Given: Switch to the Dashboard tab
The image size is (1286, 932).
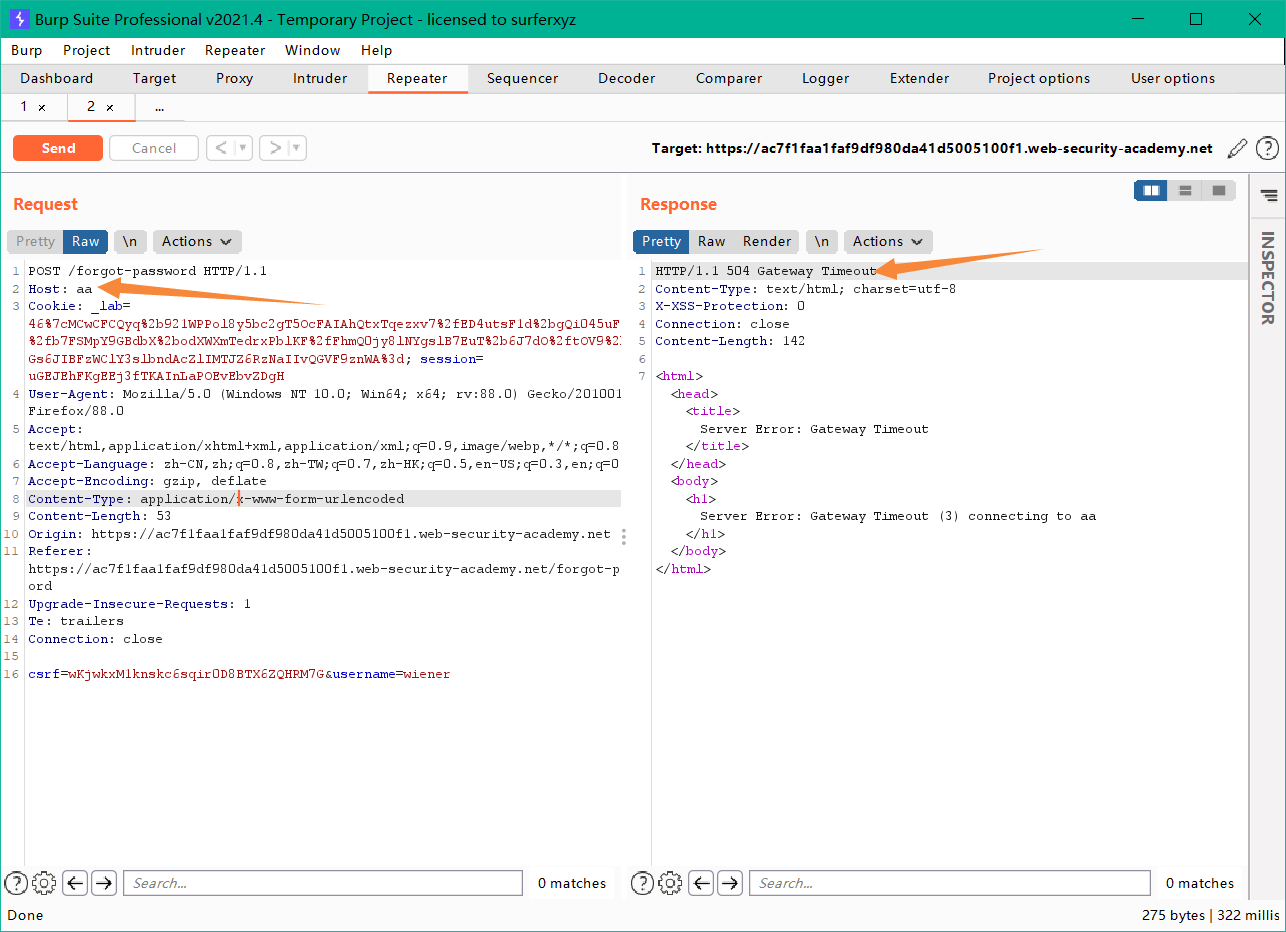Looking at the screenshot, I should tap(57, 78).
